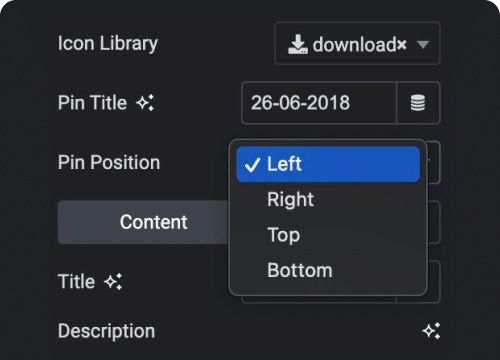Click the AI sparkle icon beside Pin Title
500x360 pixels.
coord(145,103)
